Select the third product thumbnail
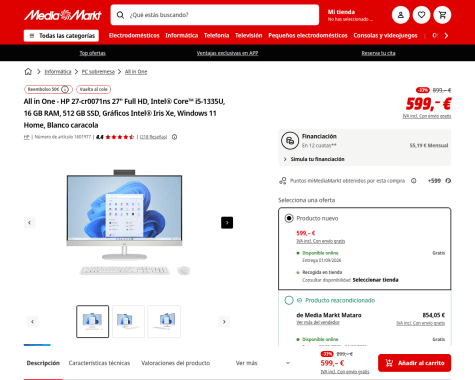 point(164,322)
